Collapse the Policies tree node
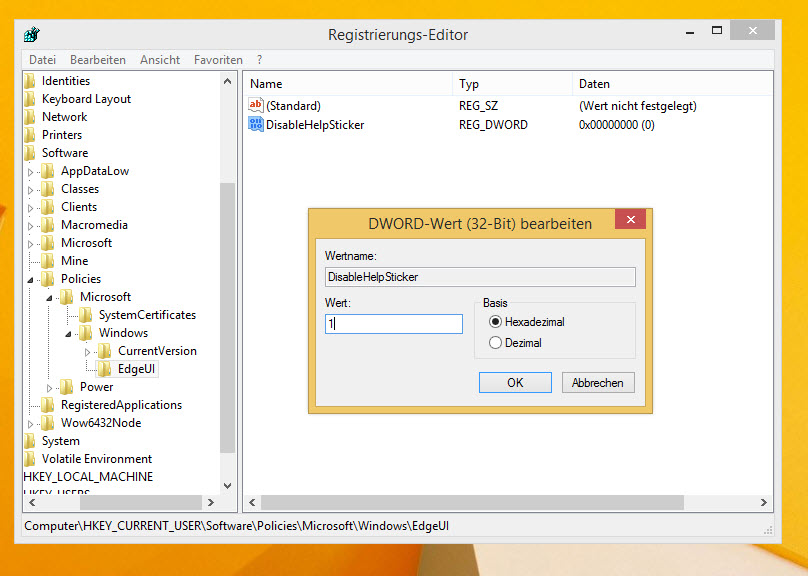The width and height of the screenshot is (808, 576). click(30, 280)
